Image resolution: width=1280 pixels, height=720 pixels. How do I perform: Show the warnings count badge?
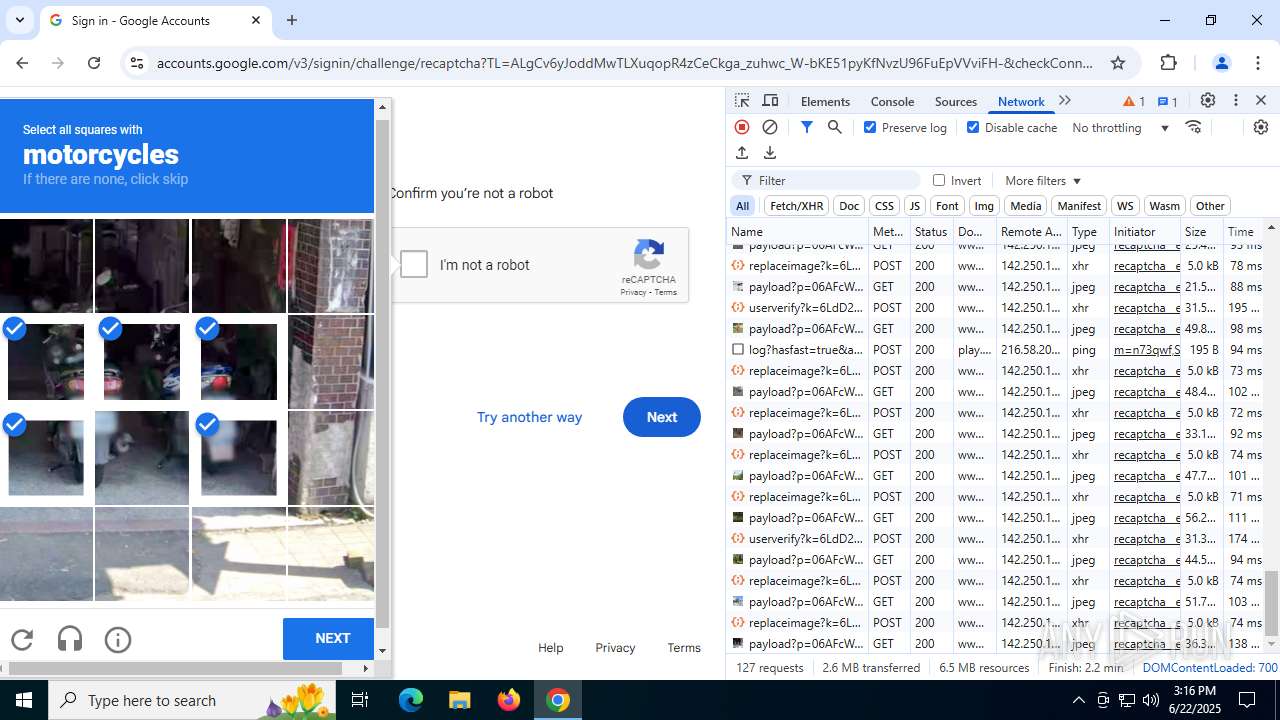[1134, 101]
